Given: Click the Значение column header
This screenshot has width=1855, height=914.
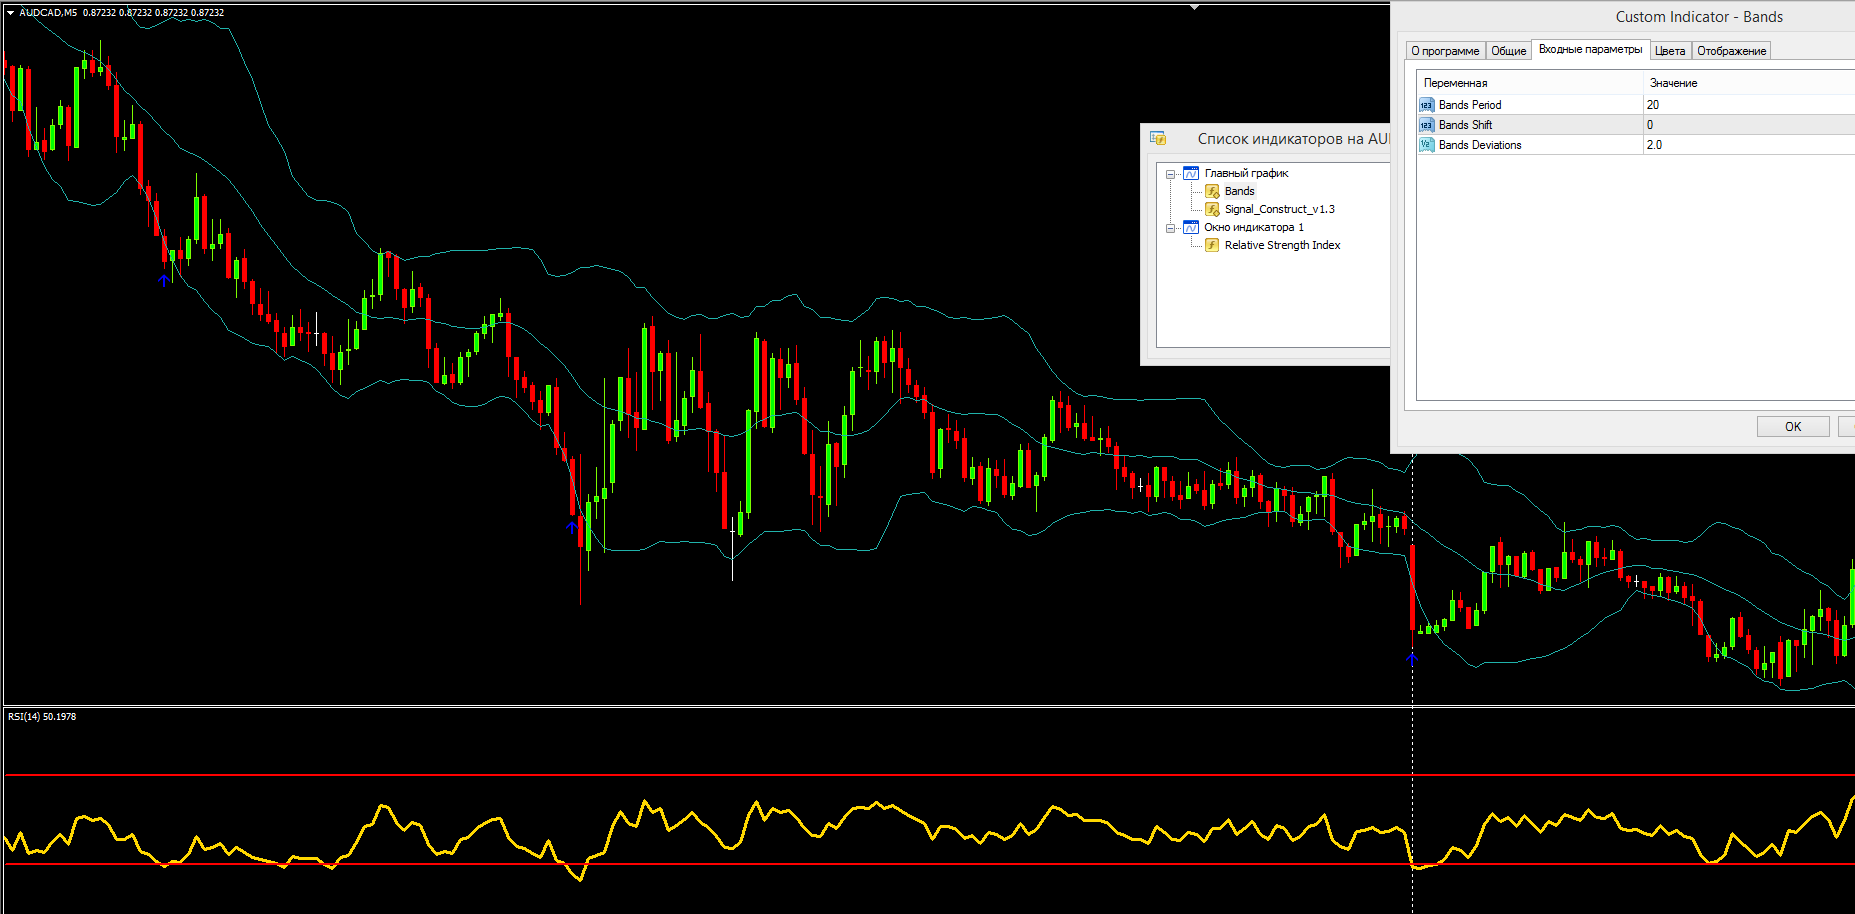Looking at the screenshot, I should (1749, 83).
